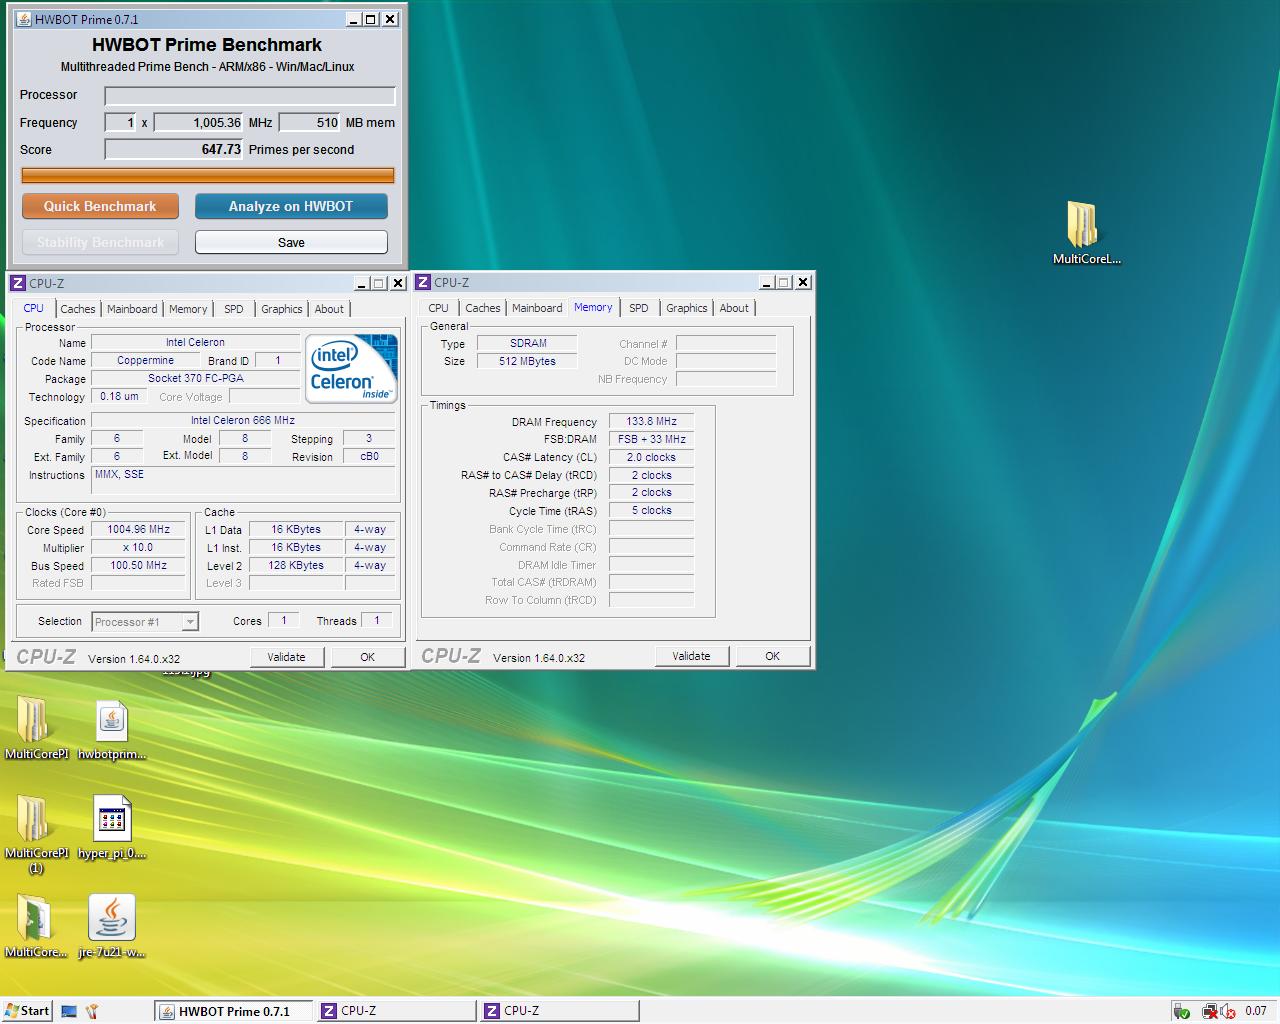Click the second quick launch icon

coord(92,1011)
